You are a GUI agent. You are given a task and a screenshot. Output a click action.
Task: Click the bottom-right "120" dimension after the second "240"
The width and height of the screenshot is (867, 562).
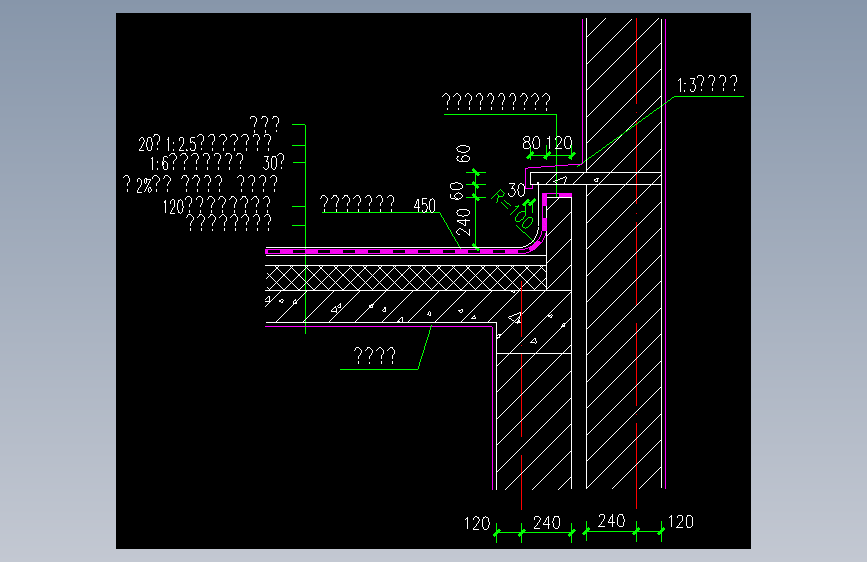click(681, 522)
